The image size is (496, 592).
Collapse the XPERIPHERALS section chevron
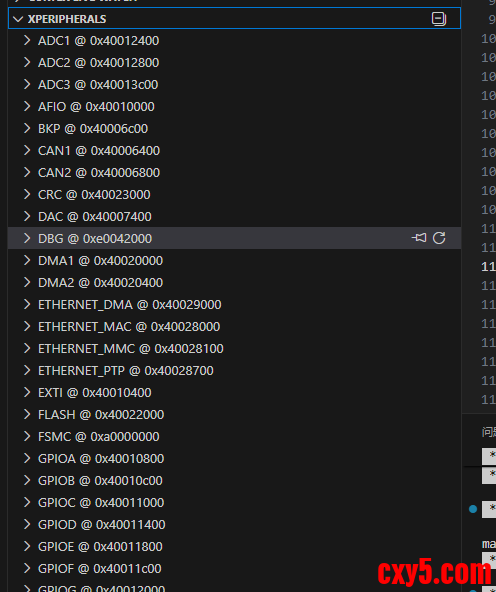point(18,19)
